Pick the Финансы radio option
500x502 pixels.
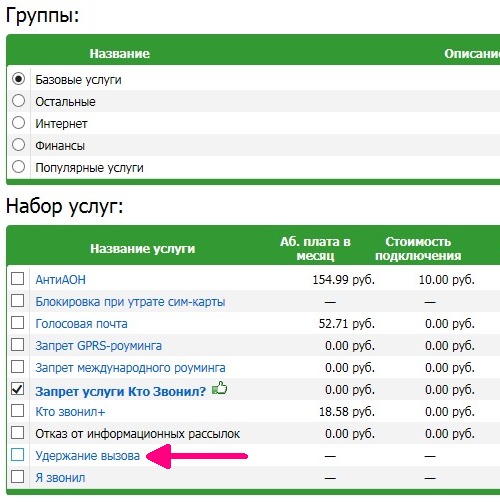18,145
